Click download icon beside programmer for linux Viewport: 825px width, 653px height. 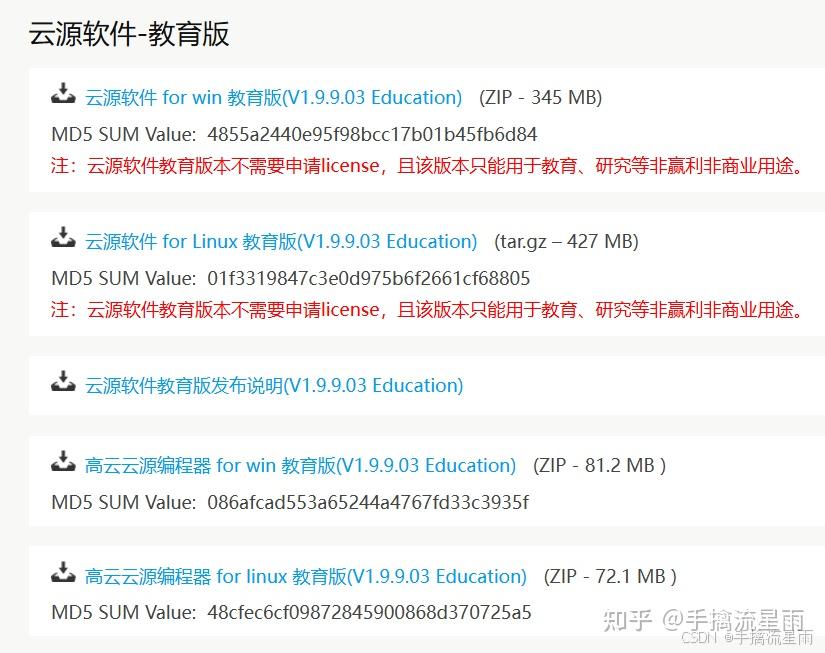(x=63, y=572)
